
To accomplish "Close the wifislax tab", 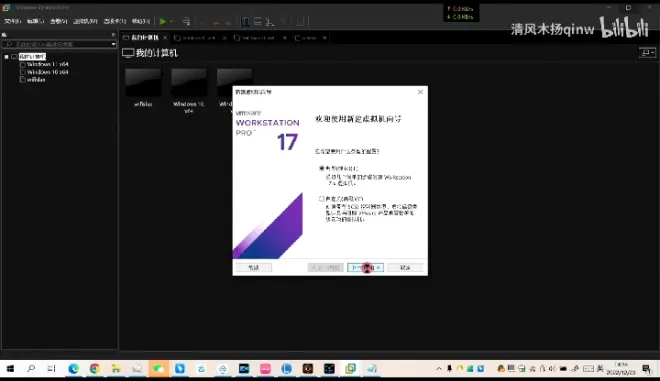I will tap(325, 38).
